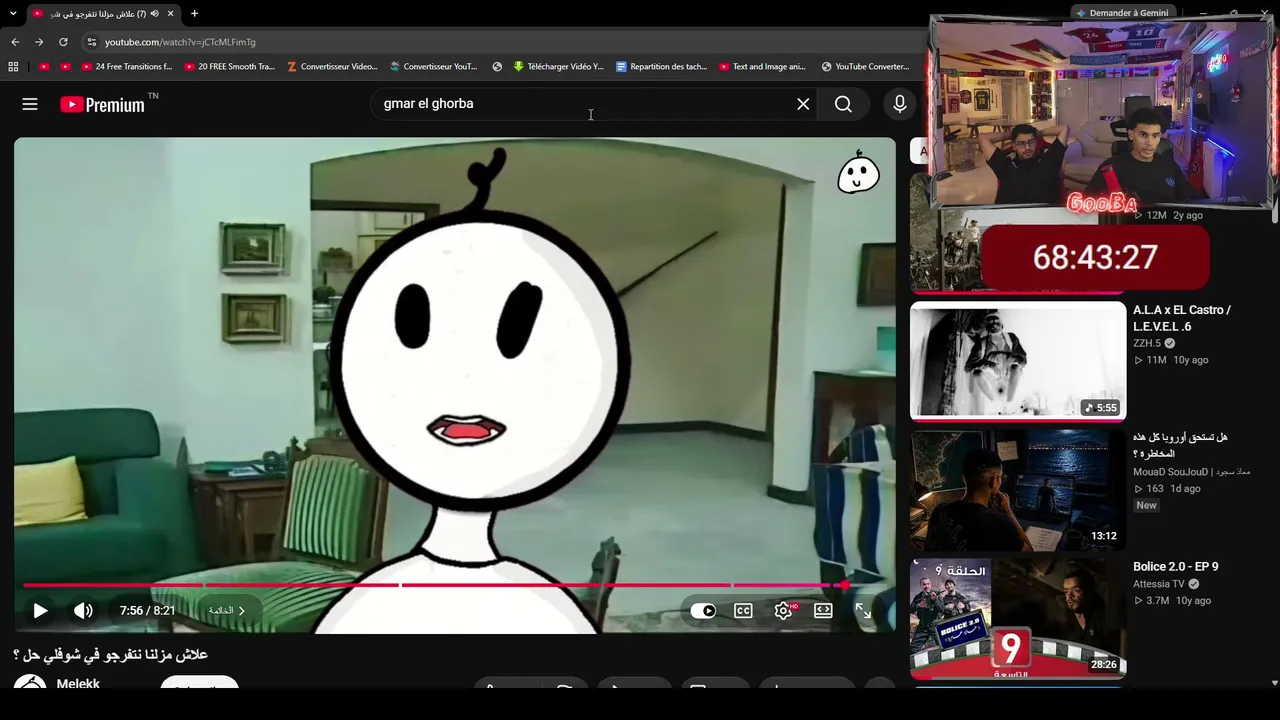Enter fullscreen in the video player
Viewport: 1280px width, 720px height.
tap(863, 611)
